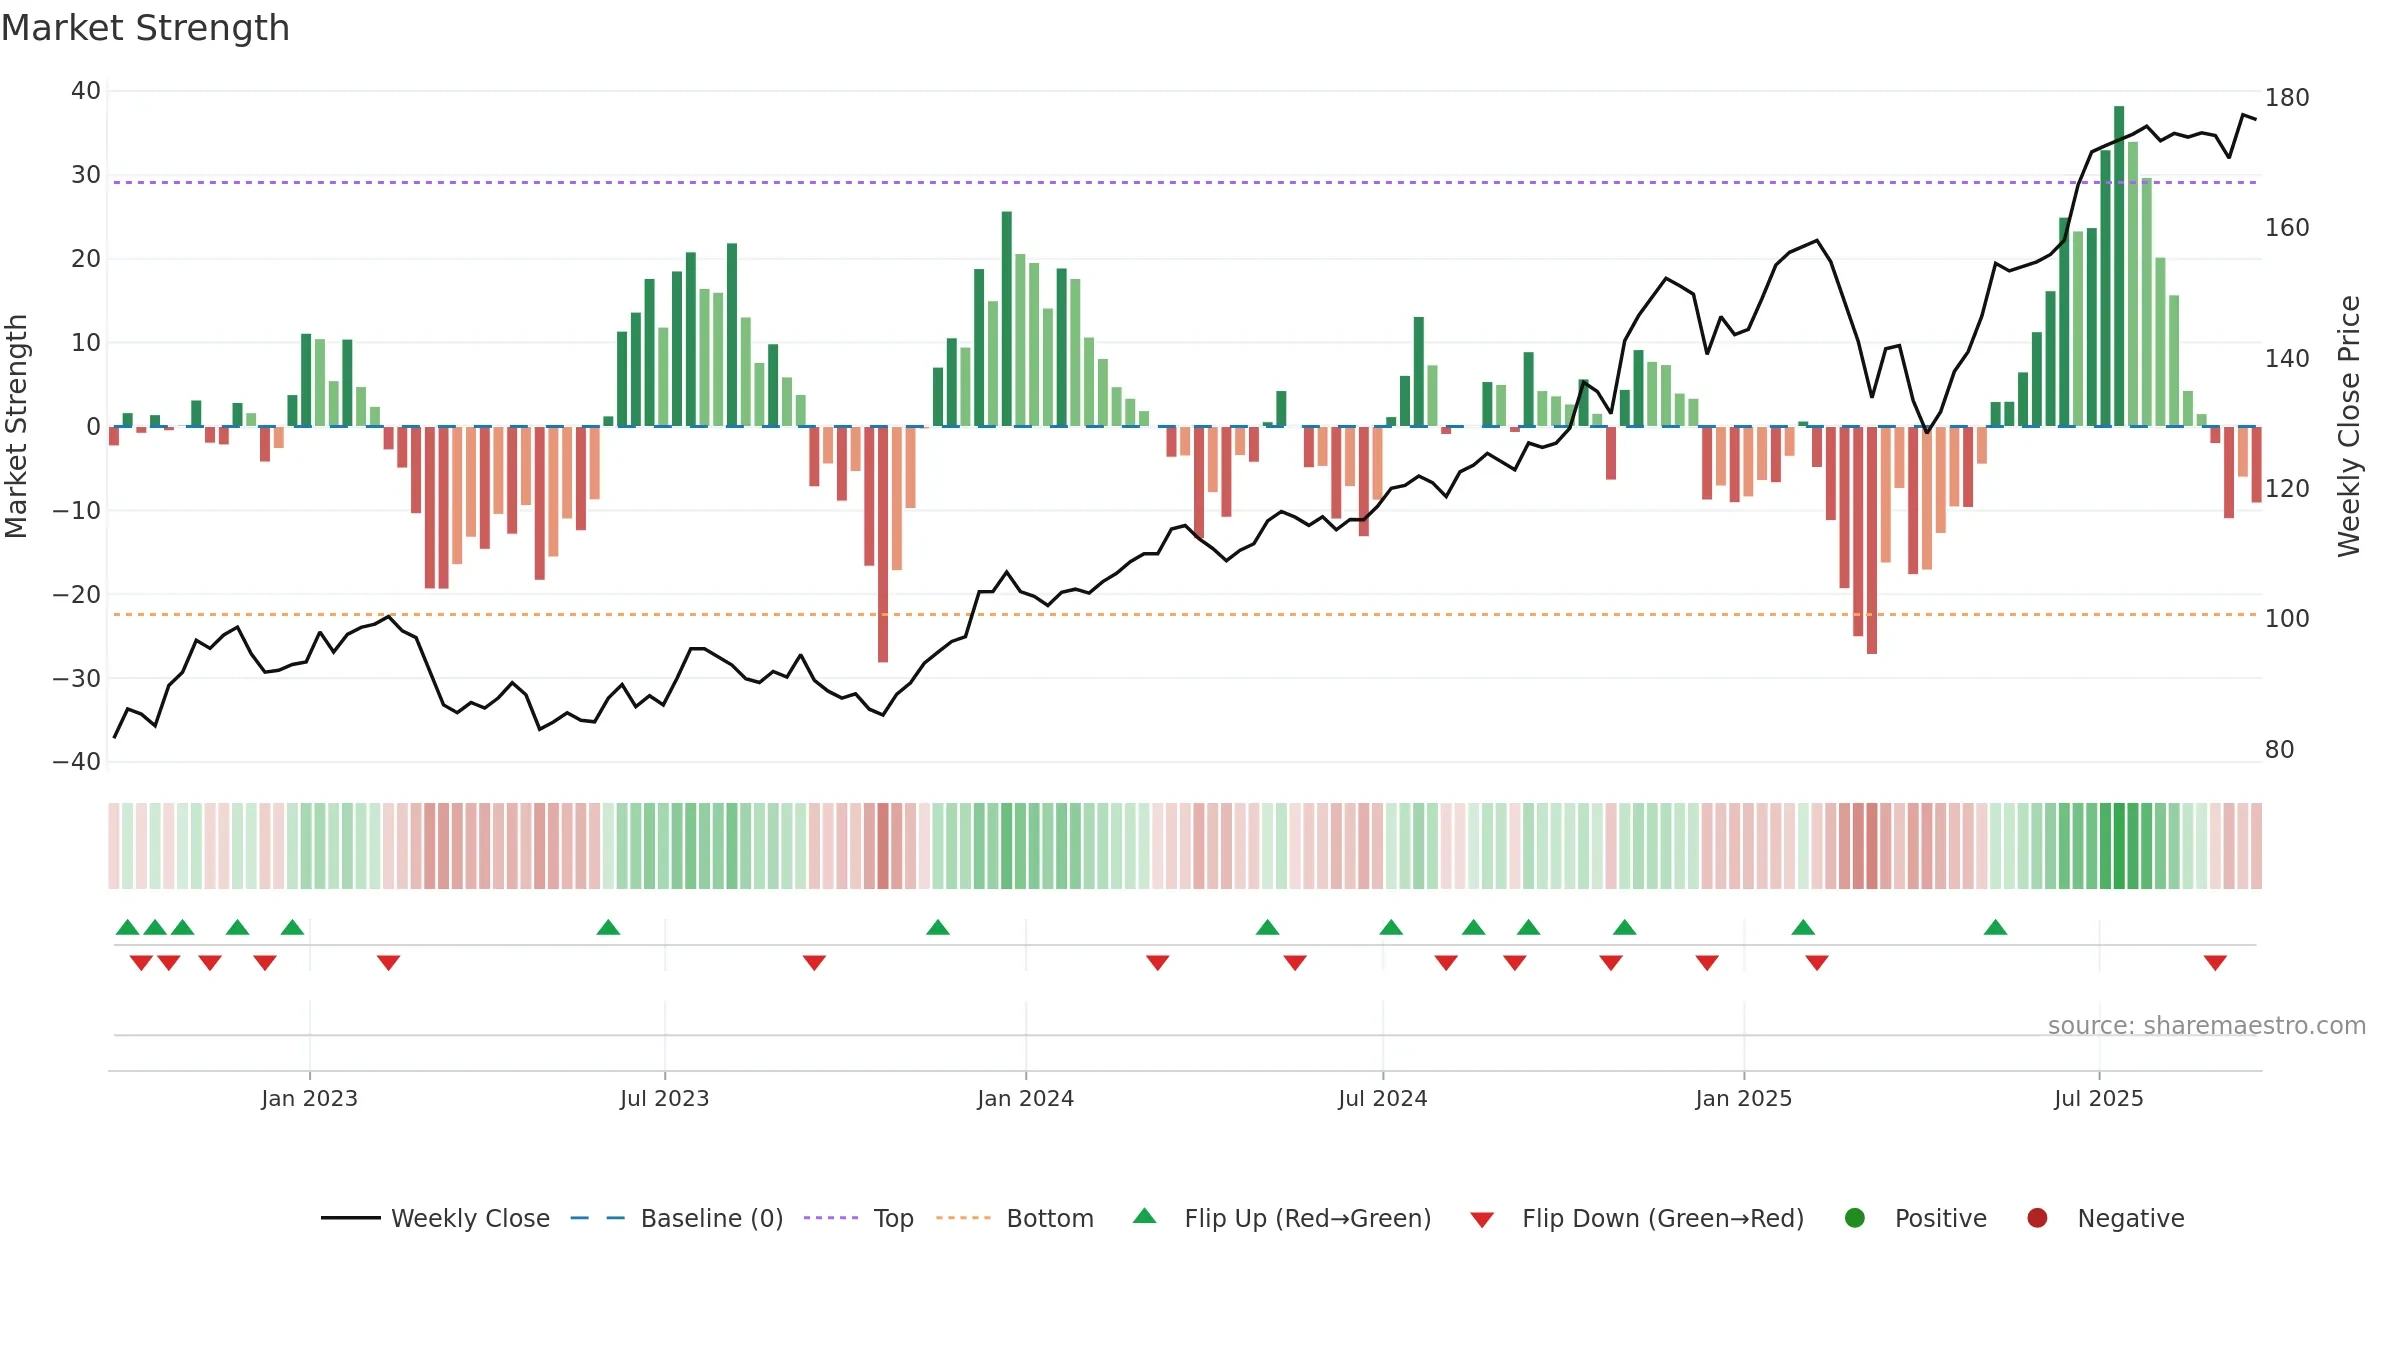Click the Flip Down marker in March 2024
The width and height of the screenshot is (2400, 1350).
point(1158,963)
